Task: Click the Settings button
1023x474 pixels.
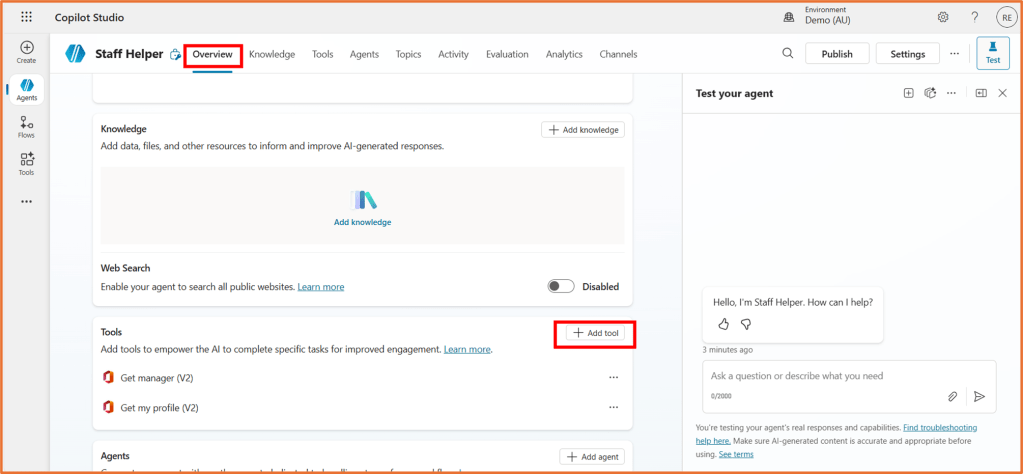Action: (908, 54)
